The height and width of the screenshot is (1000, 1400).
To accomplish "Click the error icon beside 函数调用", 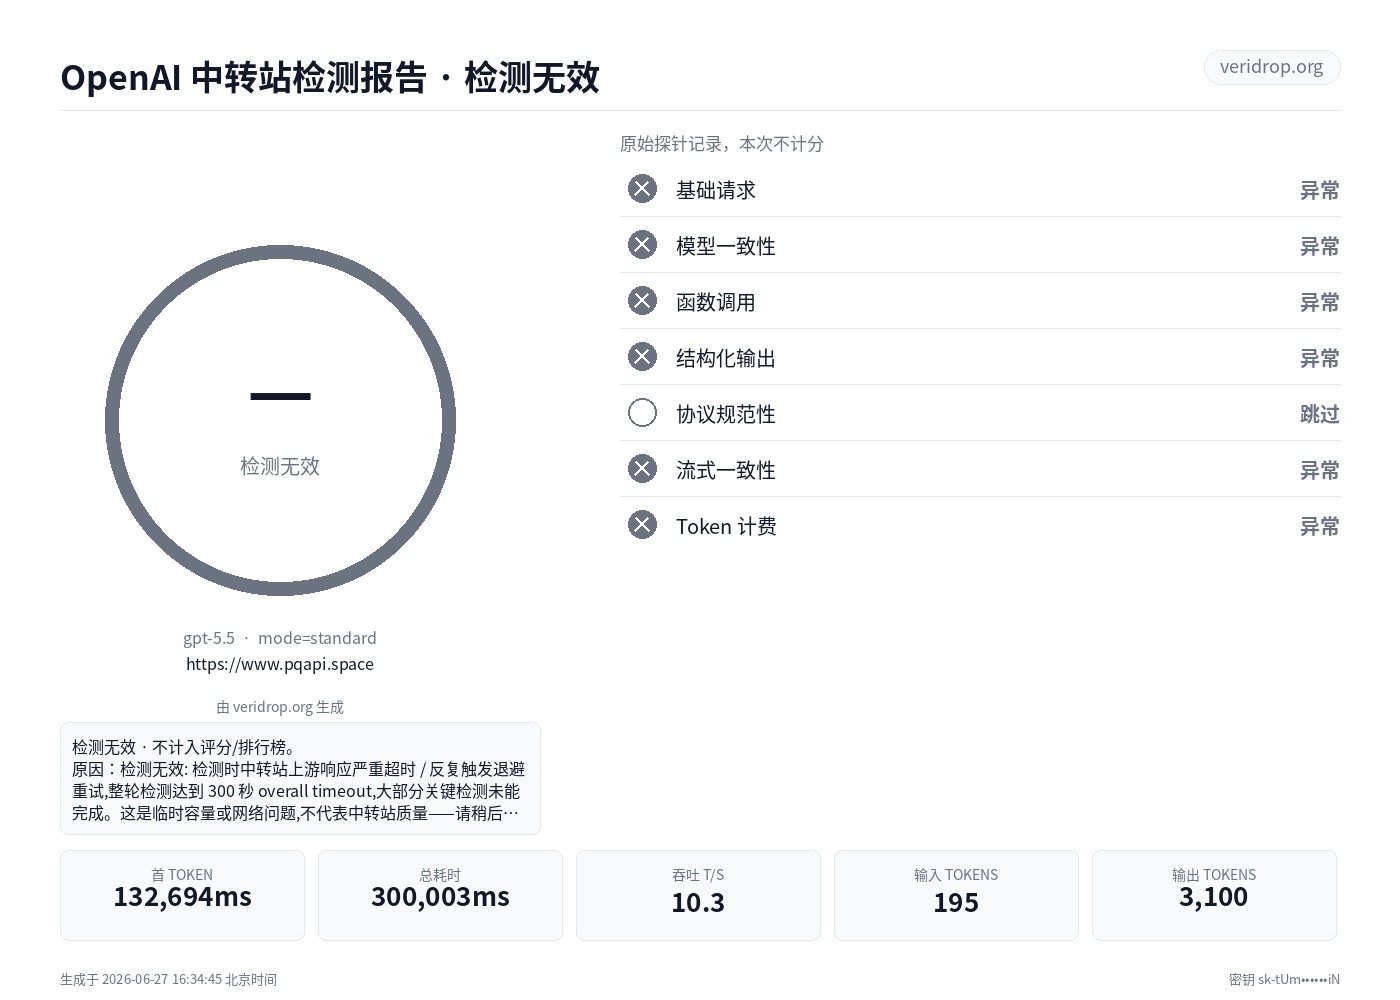I will pos(642,301).
